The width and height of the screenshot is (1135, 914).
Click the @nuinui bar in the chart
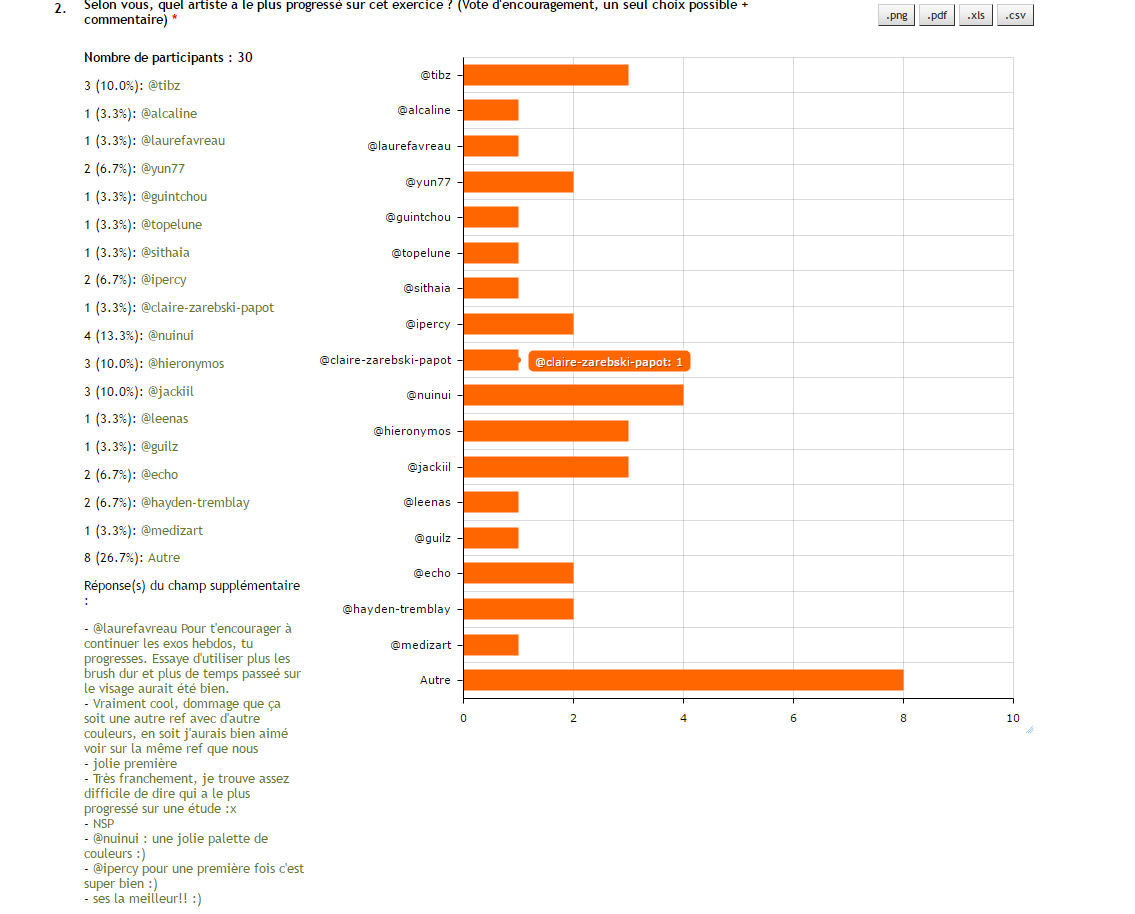tap(573, 395)
